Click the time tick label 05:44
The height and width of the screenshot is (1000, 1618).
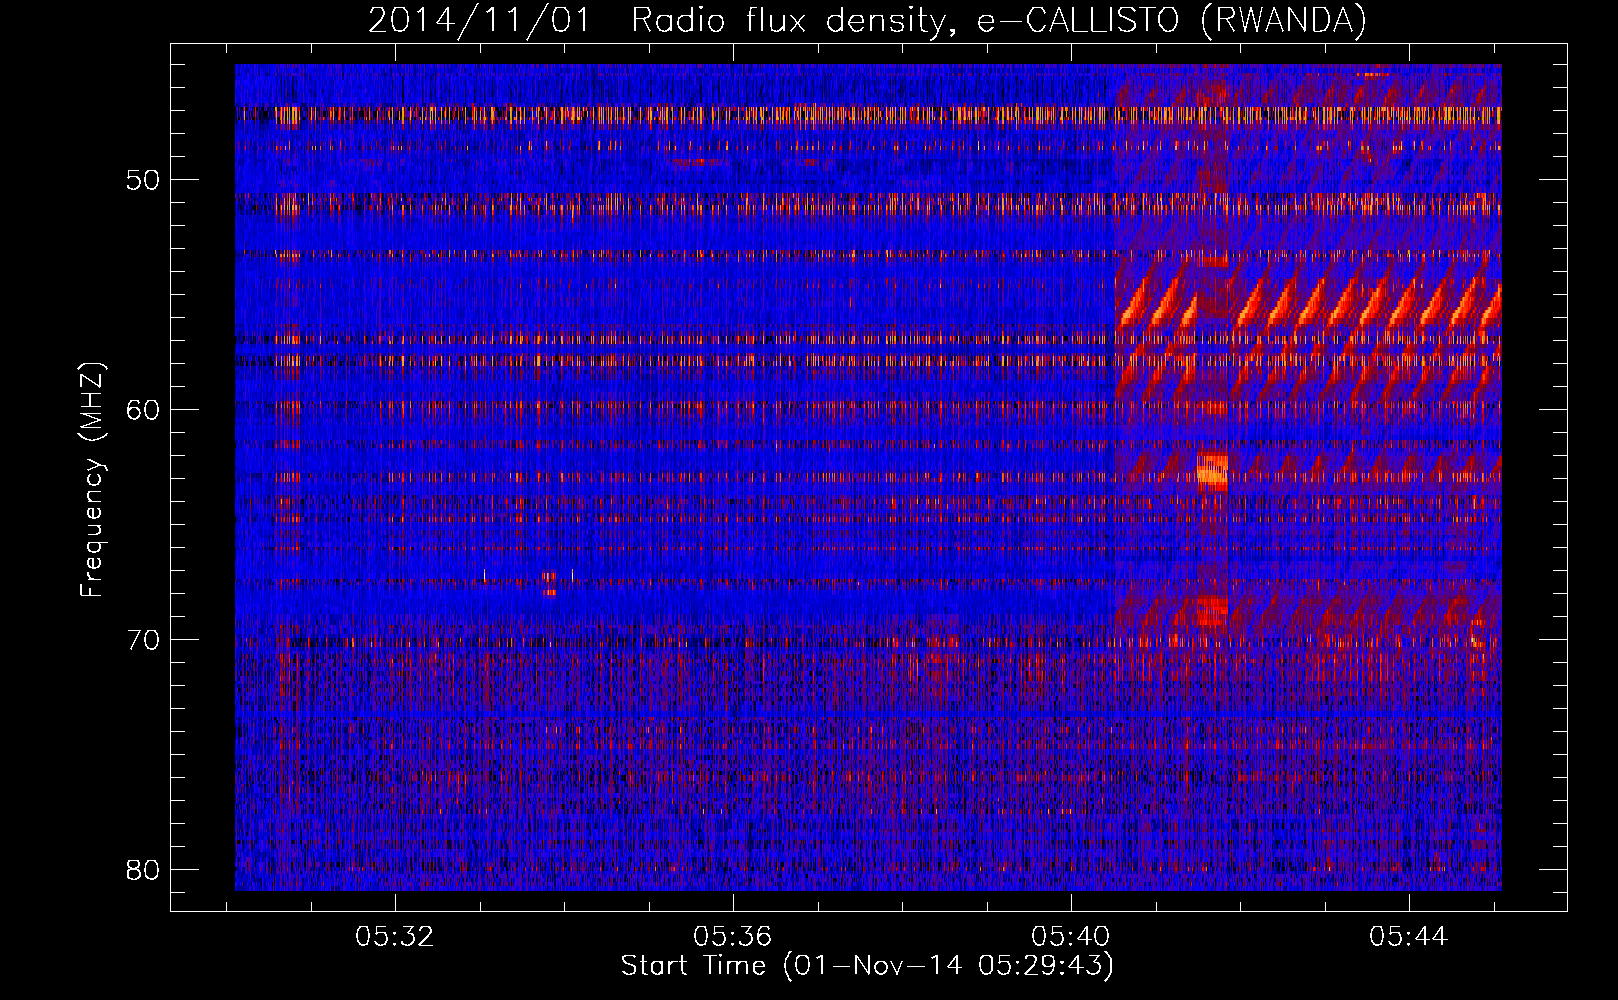pyautogui.click(x=1409, y=936)
